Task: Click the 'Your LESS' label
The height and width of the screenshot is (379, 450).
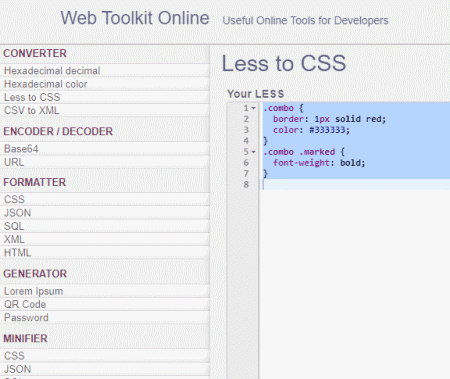Action: [x=255, y=94]
